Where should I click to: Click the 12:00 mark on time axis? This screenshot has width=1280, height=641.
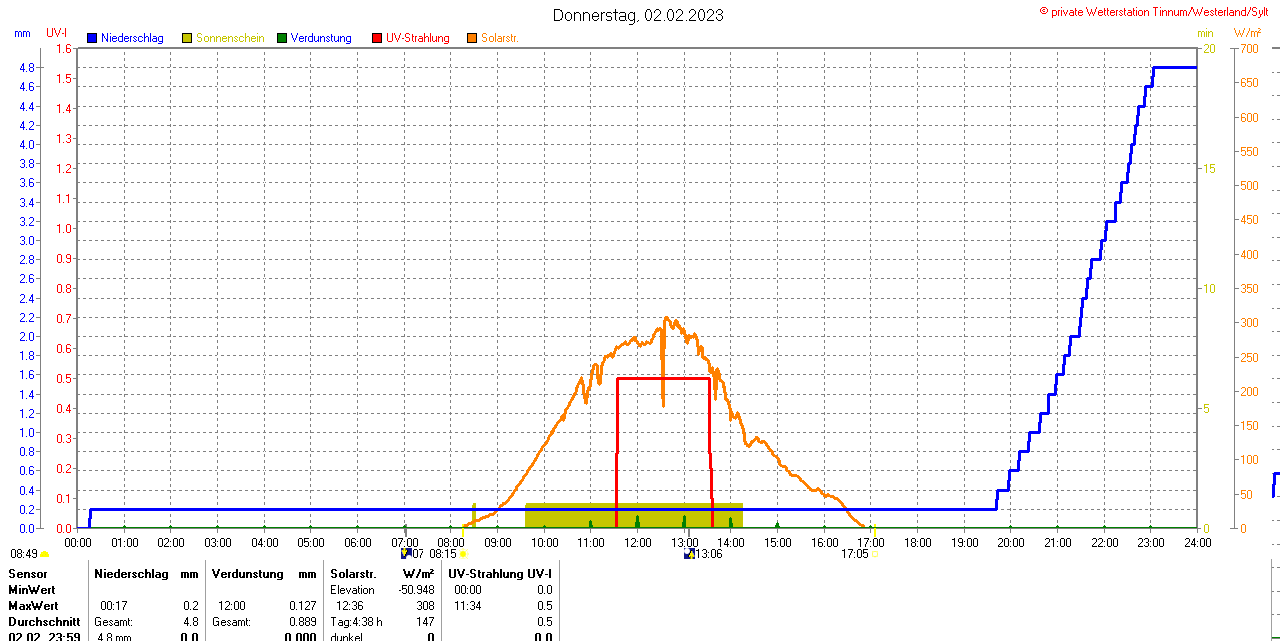(x=638, y=543)
